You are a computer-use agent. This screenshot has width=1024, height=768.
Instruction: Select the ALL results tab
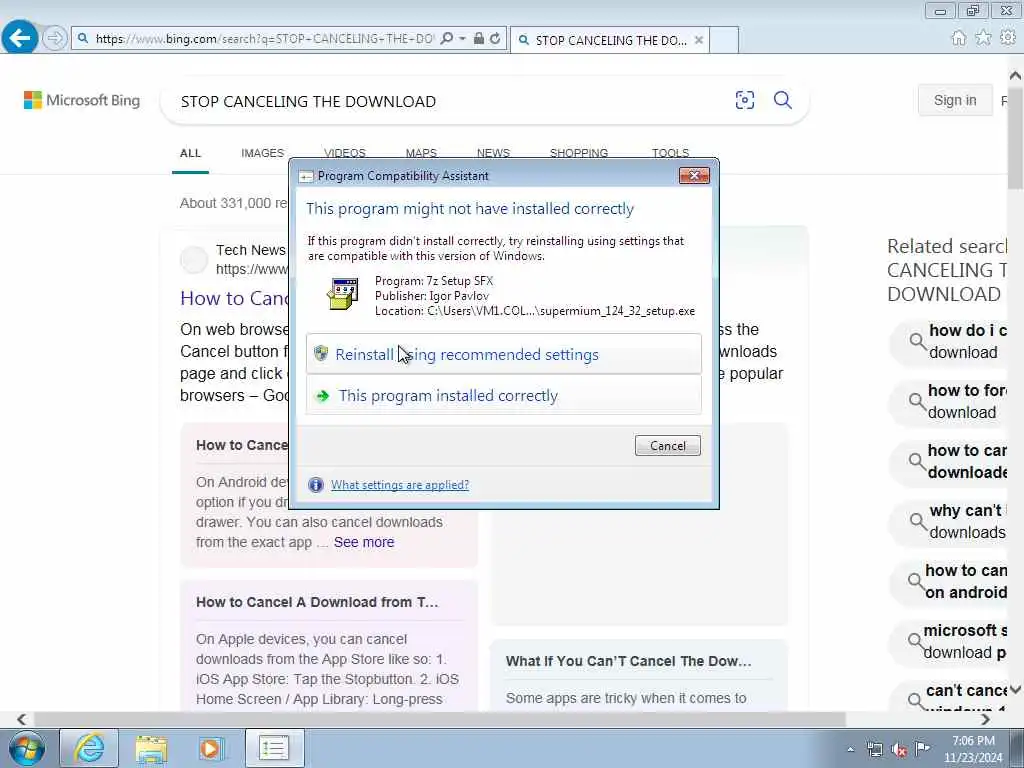[190, 153]
